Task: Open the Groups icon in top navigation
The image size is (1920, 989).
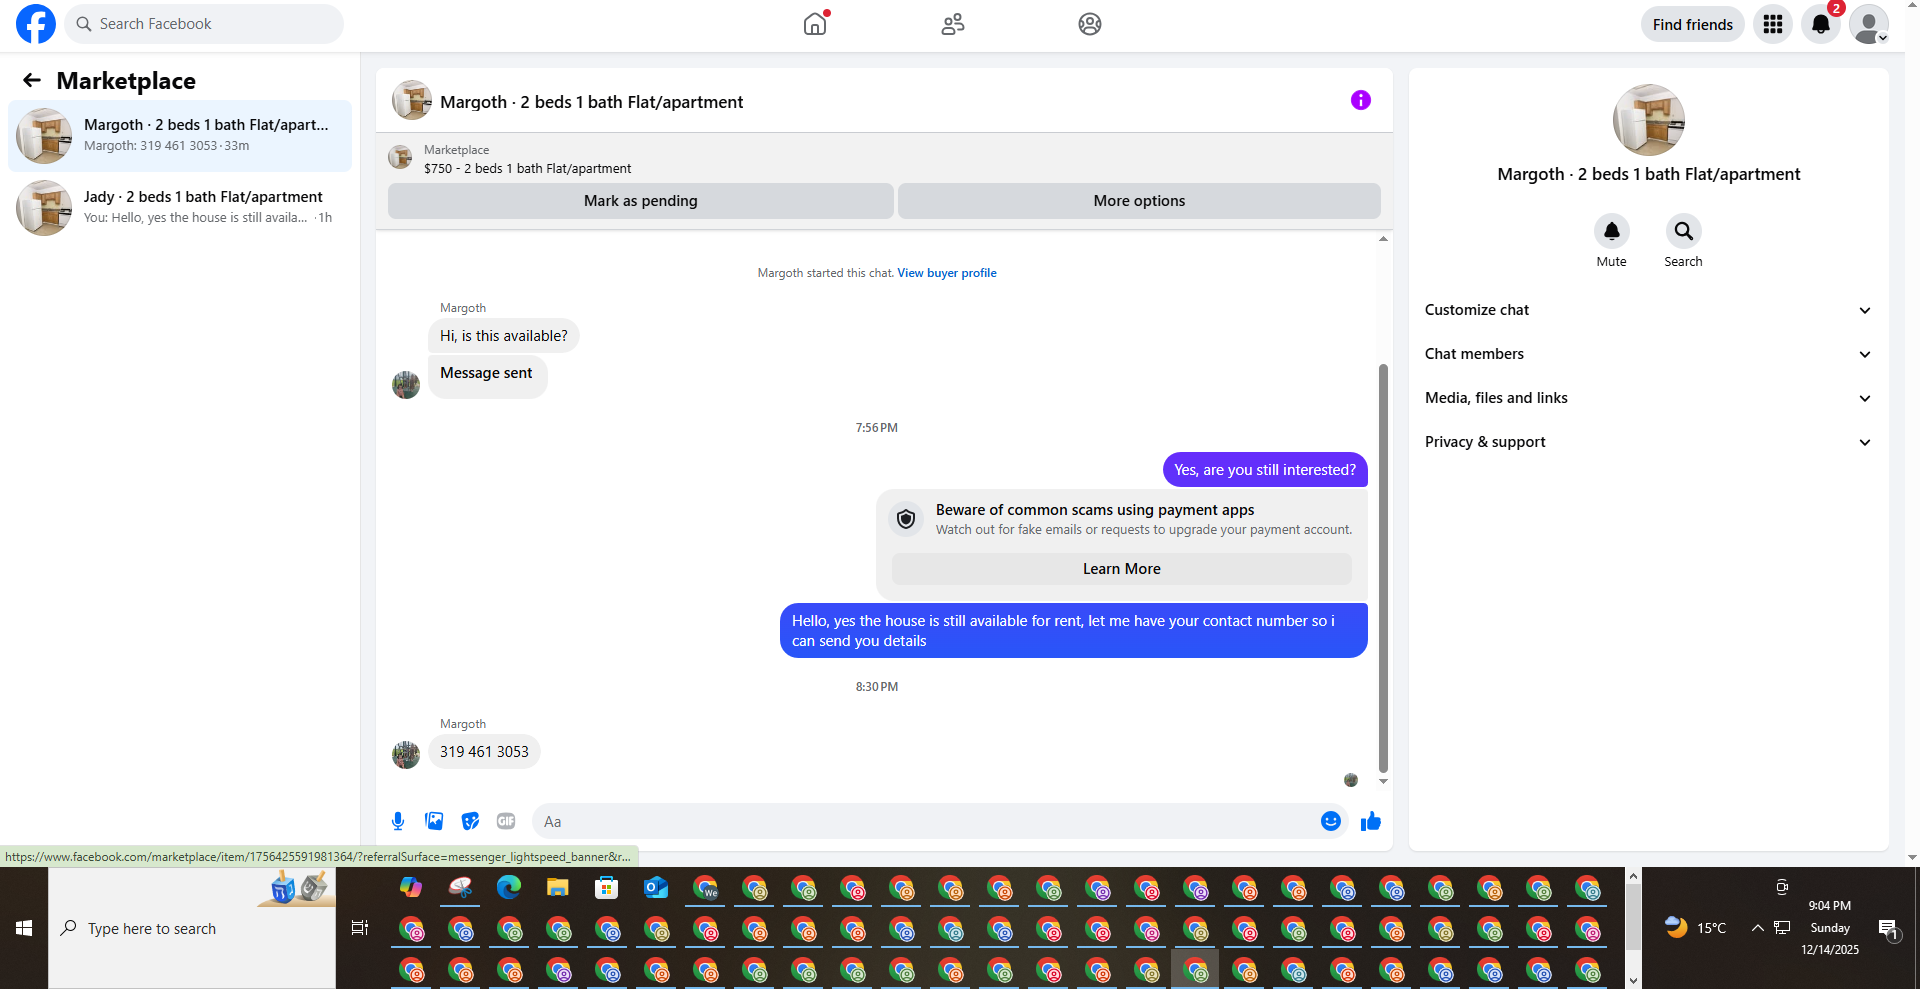Action: [1090, 24]
